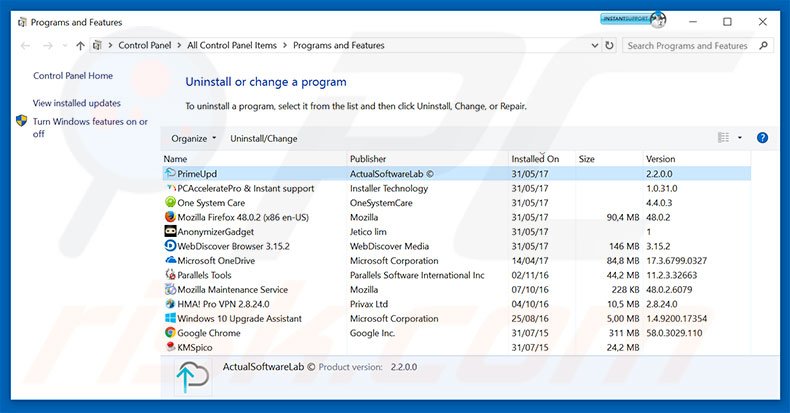Refresh the Programs and Features list
790x413 pixels.
(609, 45)
